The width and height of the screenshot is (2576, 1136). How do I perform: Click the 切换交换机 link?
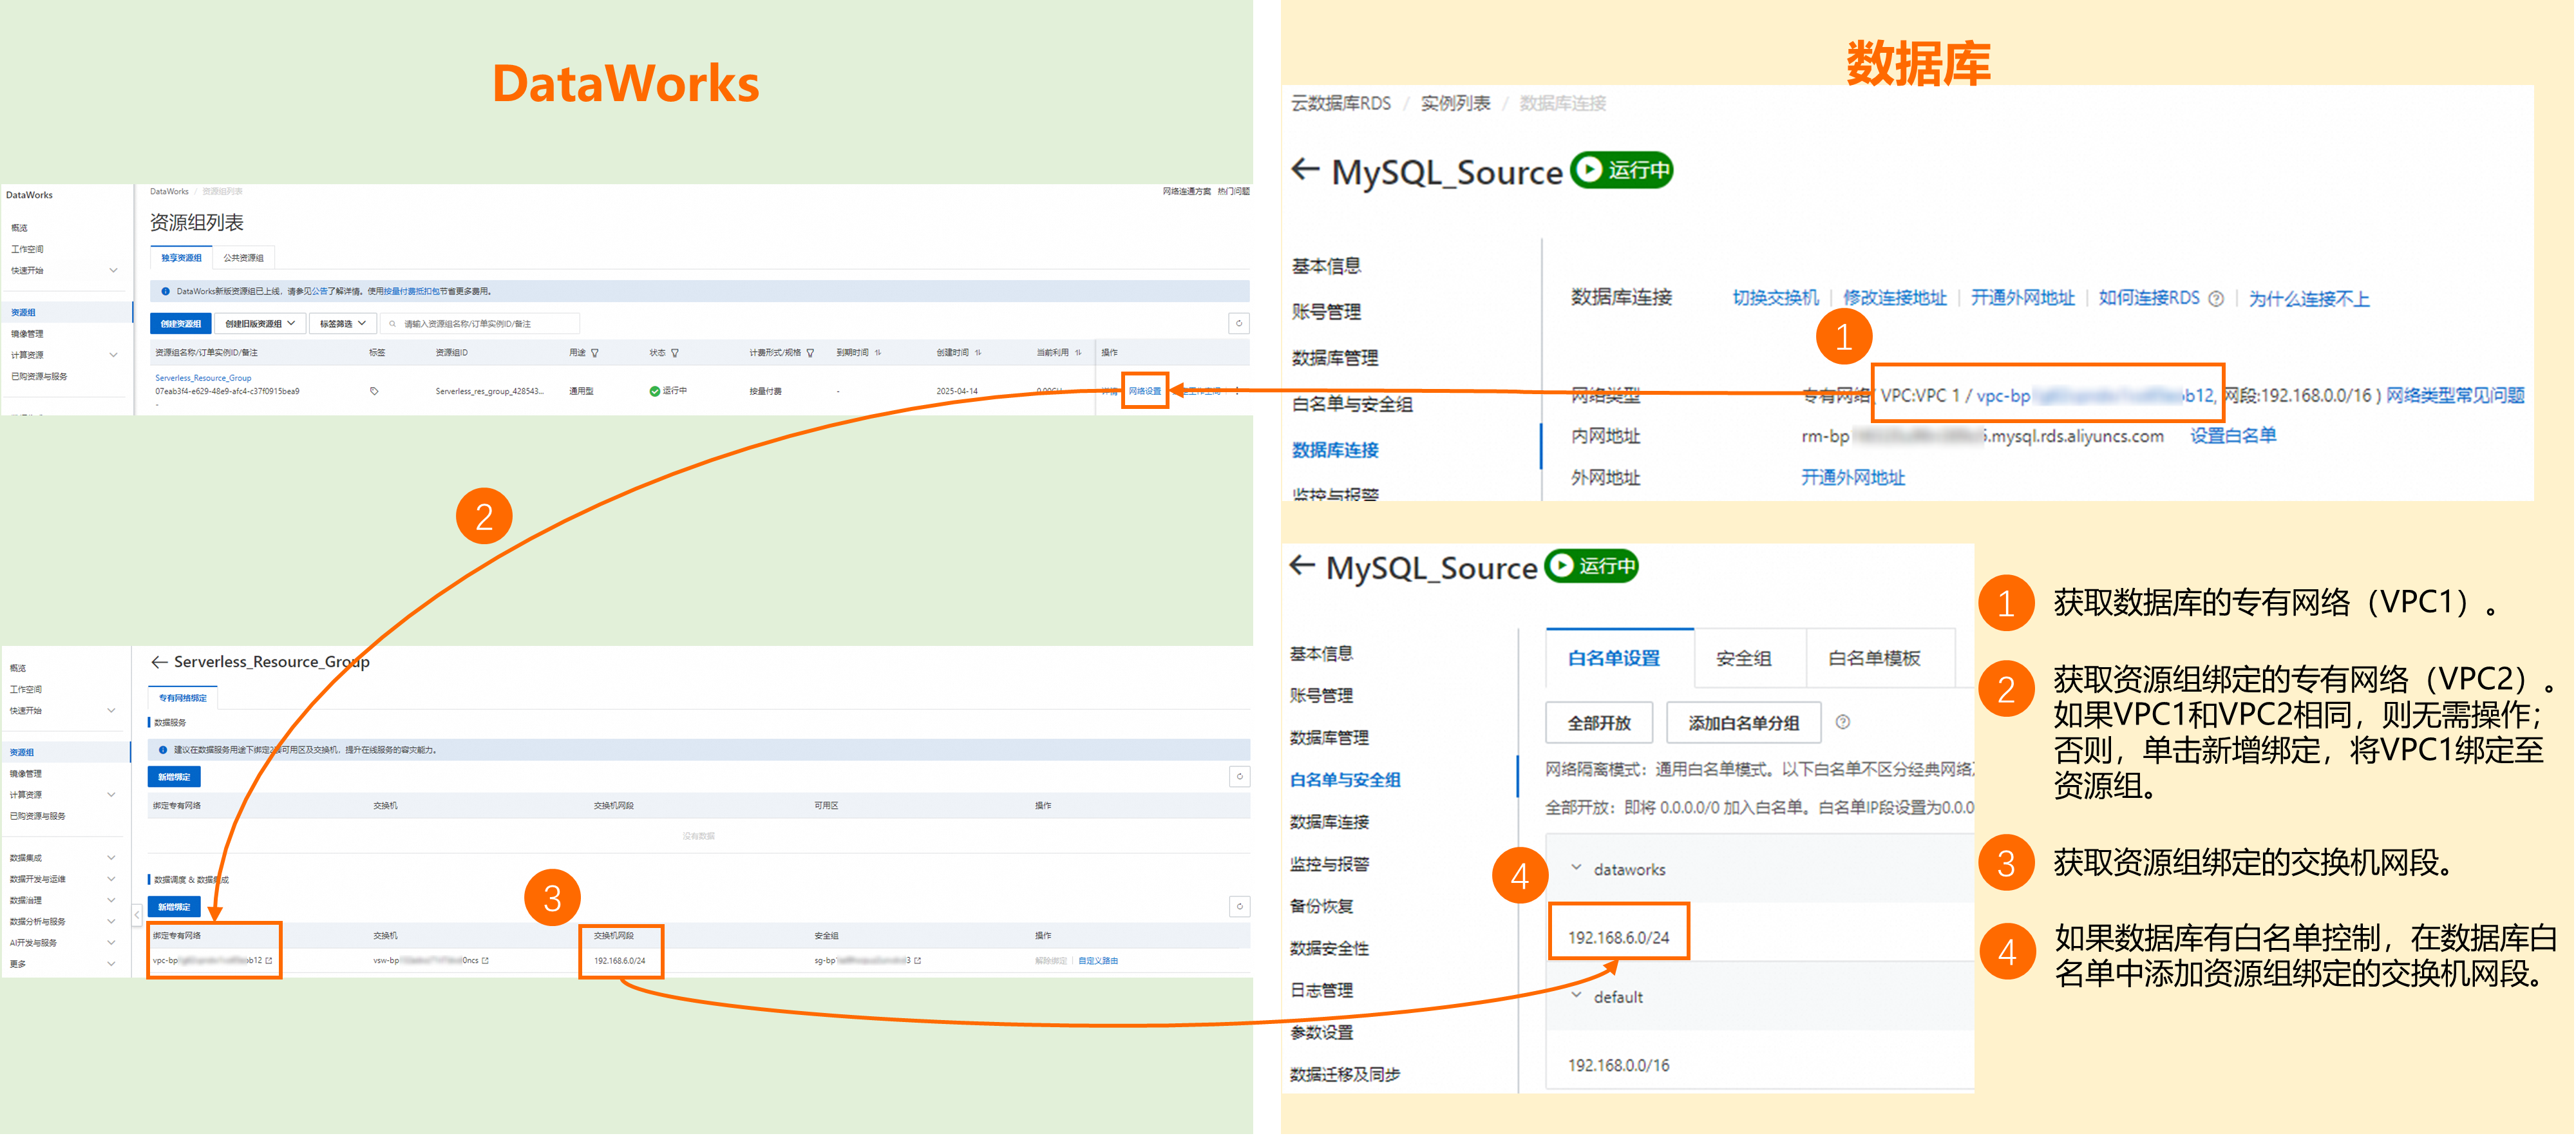[1775, 298]
